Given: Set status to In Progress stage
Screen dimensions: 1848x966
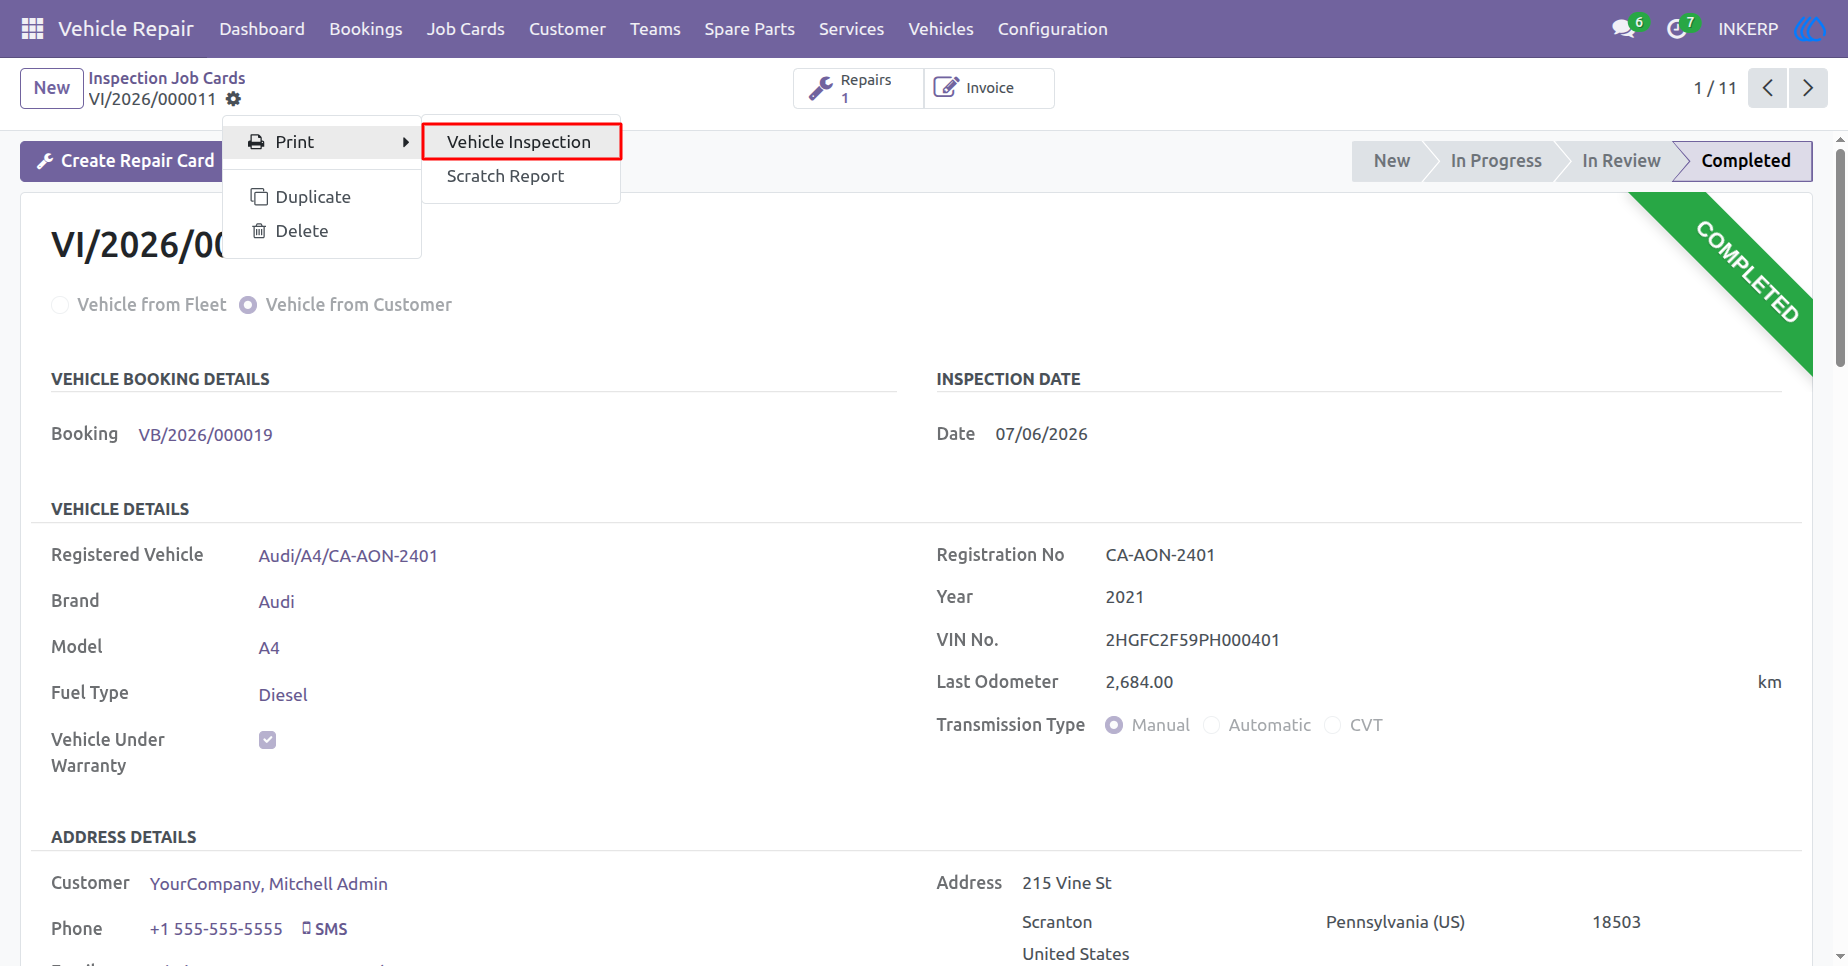Looking at the screenshot, I should [x=1495, y=161].
